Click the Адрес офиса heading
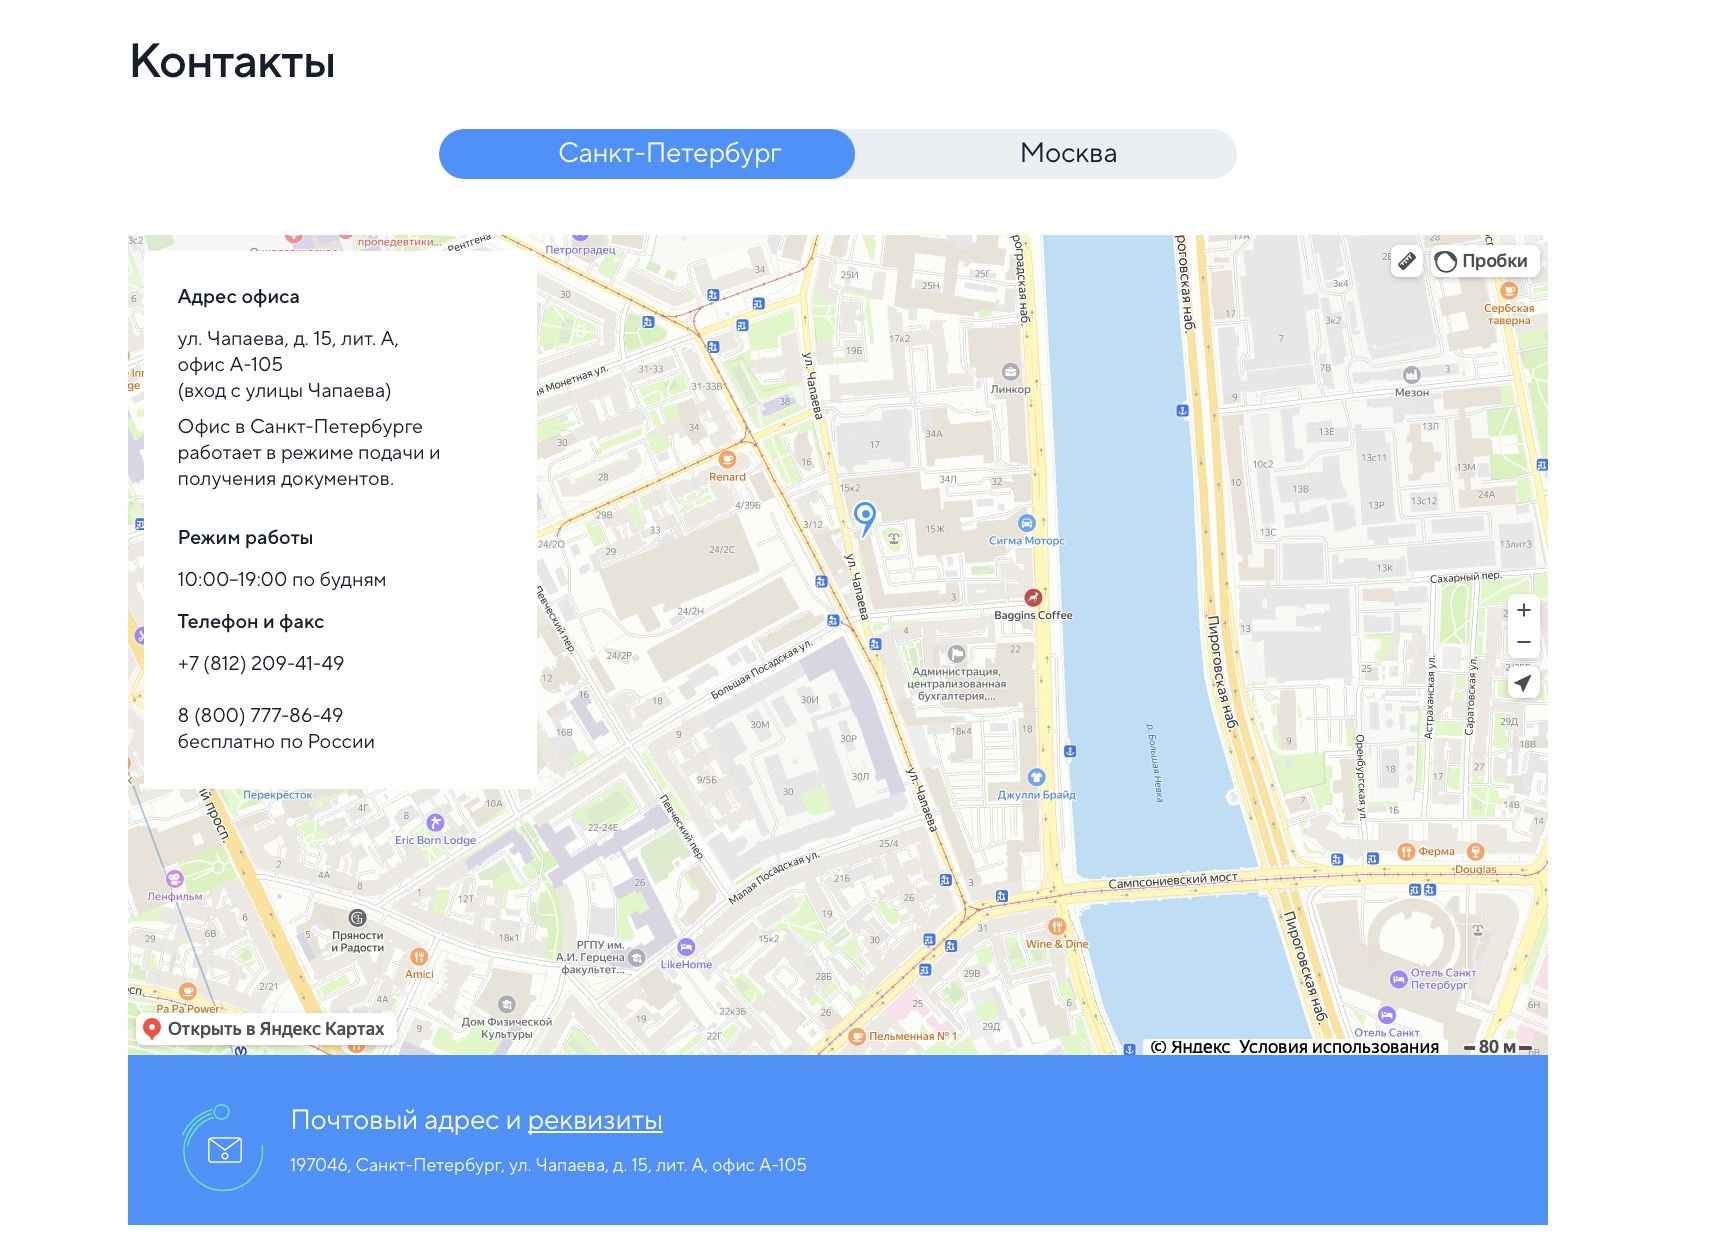1722x1242 pixels. [239, 296]
